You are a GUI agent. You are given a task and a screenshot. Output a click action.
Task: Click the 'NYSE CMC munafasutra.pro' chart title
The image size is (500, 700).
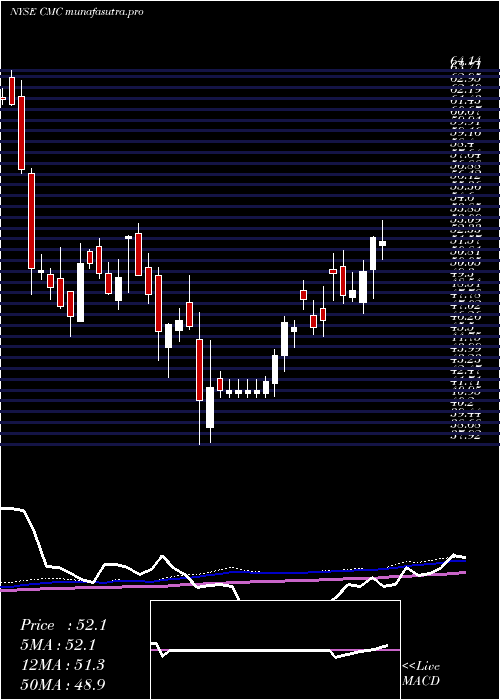76,12
